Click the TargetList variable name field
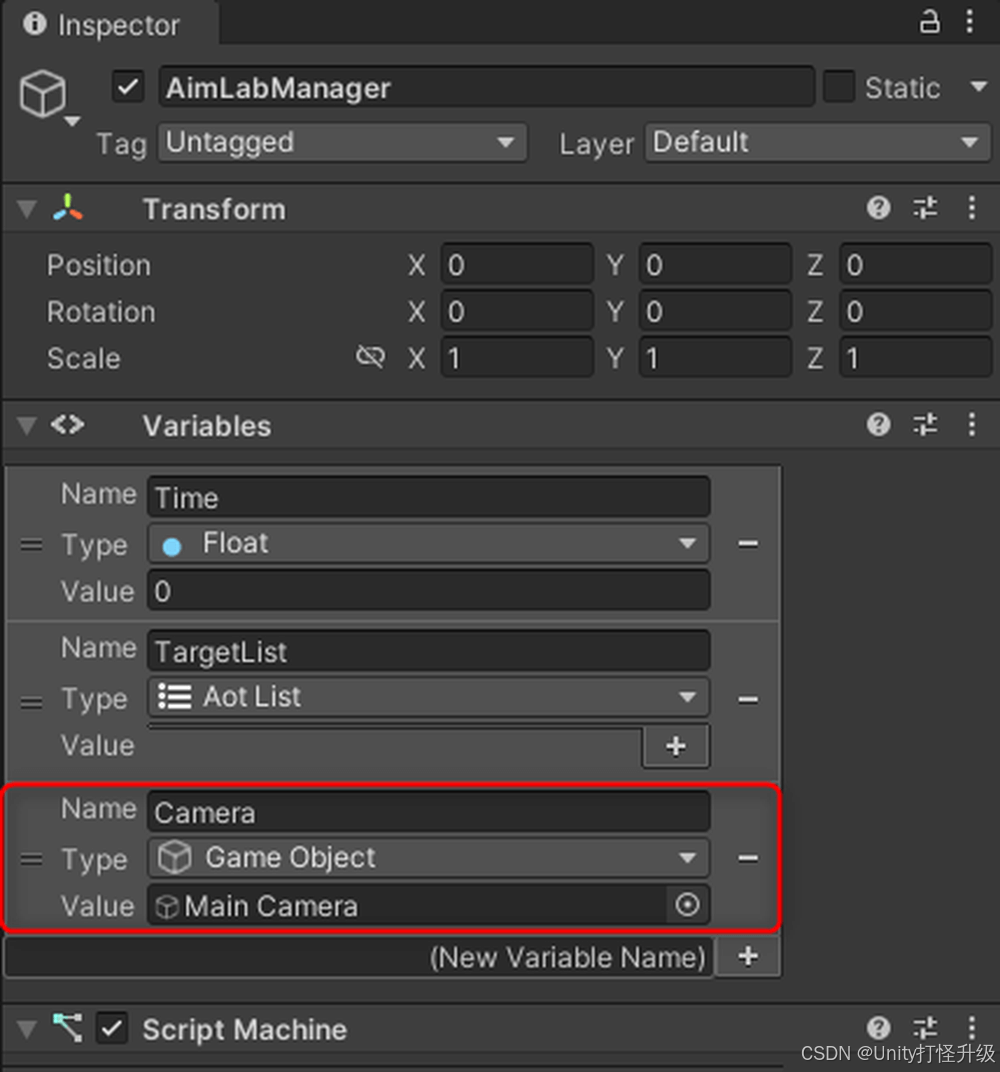The width and height of the screenshot is (1000, 1072). (429, 650)
